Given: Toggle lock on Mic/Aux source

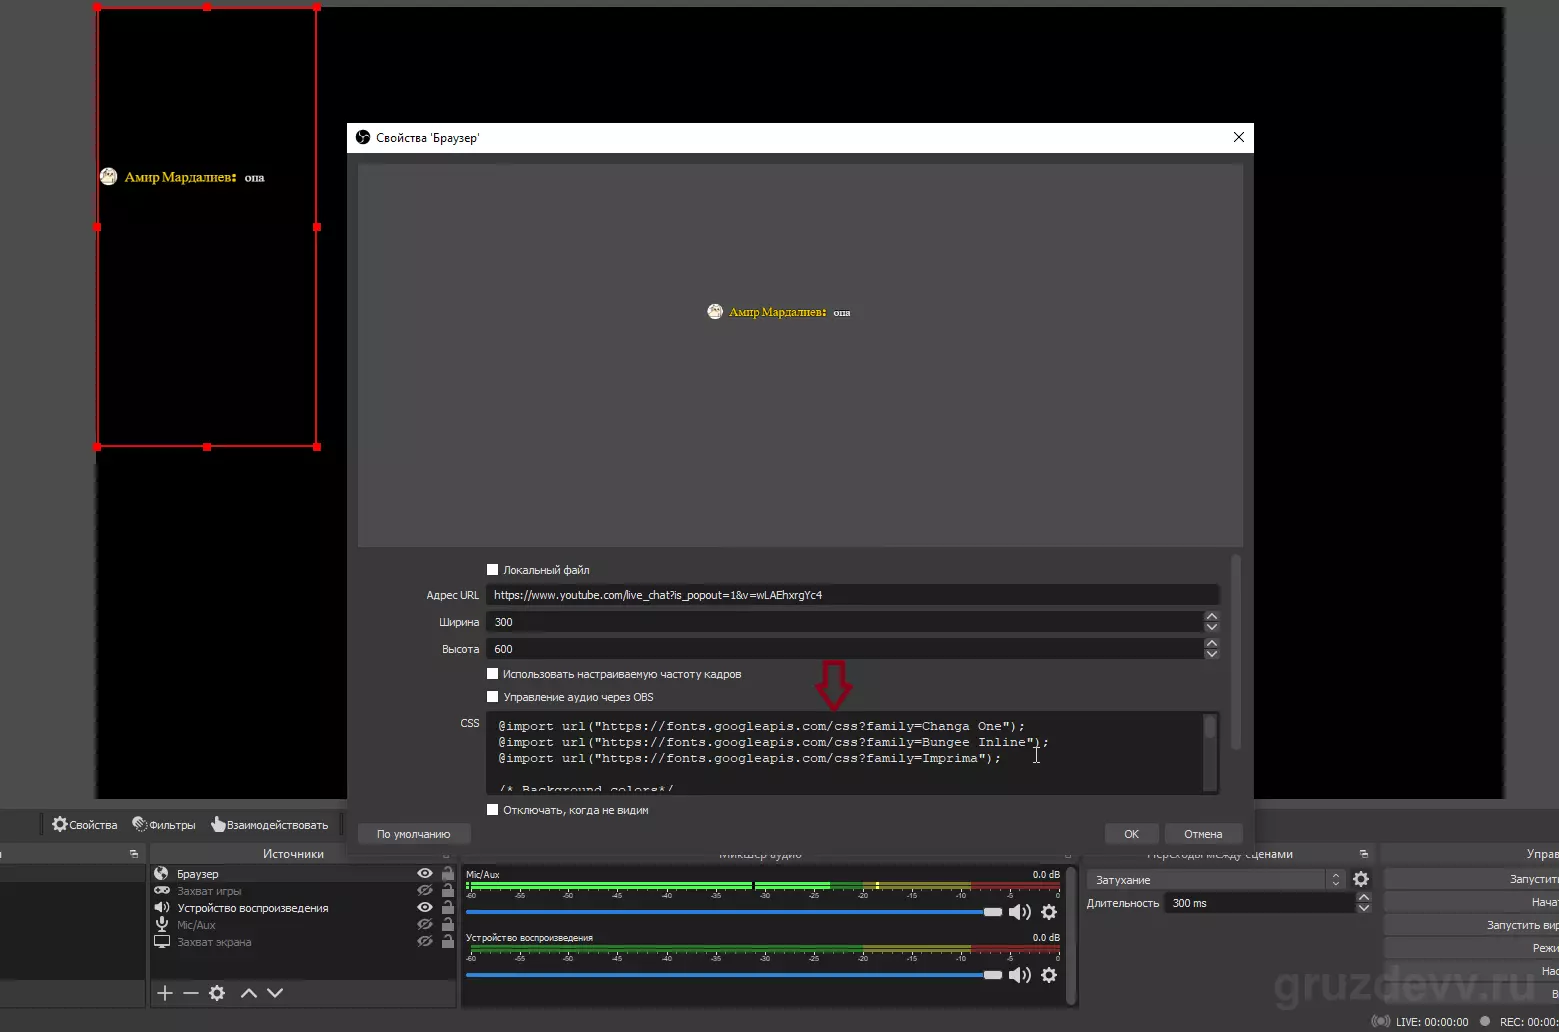Looking at the screenshot, I should point(448,925).
